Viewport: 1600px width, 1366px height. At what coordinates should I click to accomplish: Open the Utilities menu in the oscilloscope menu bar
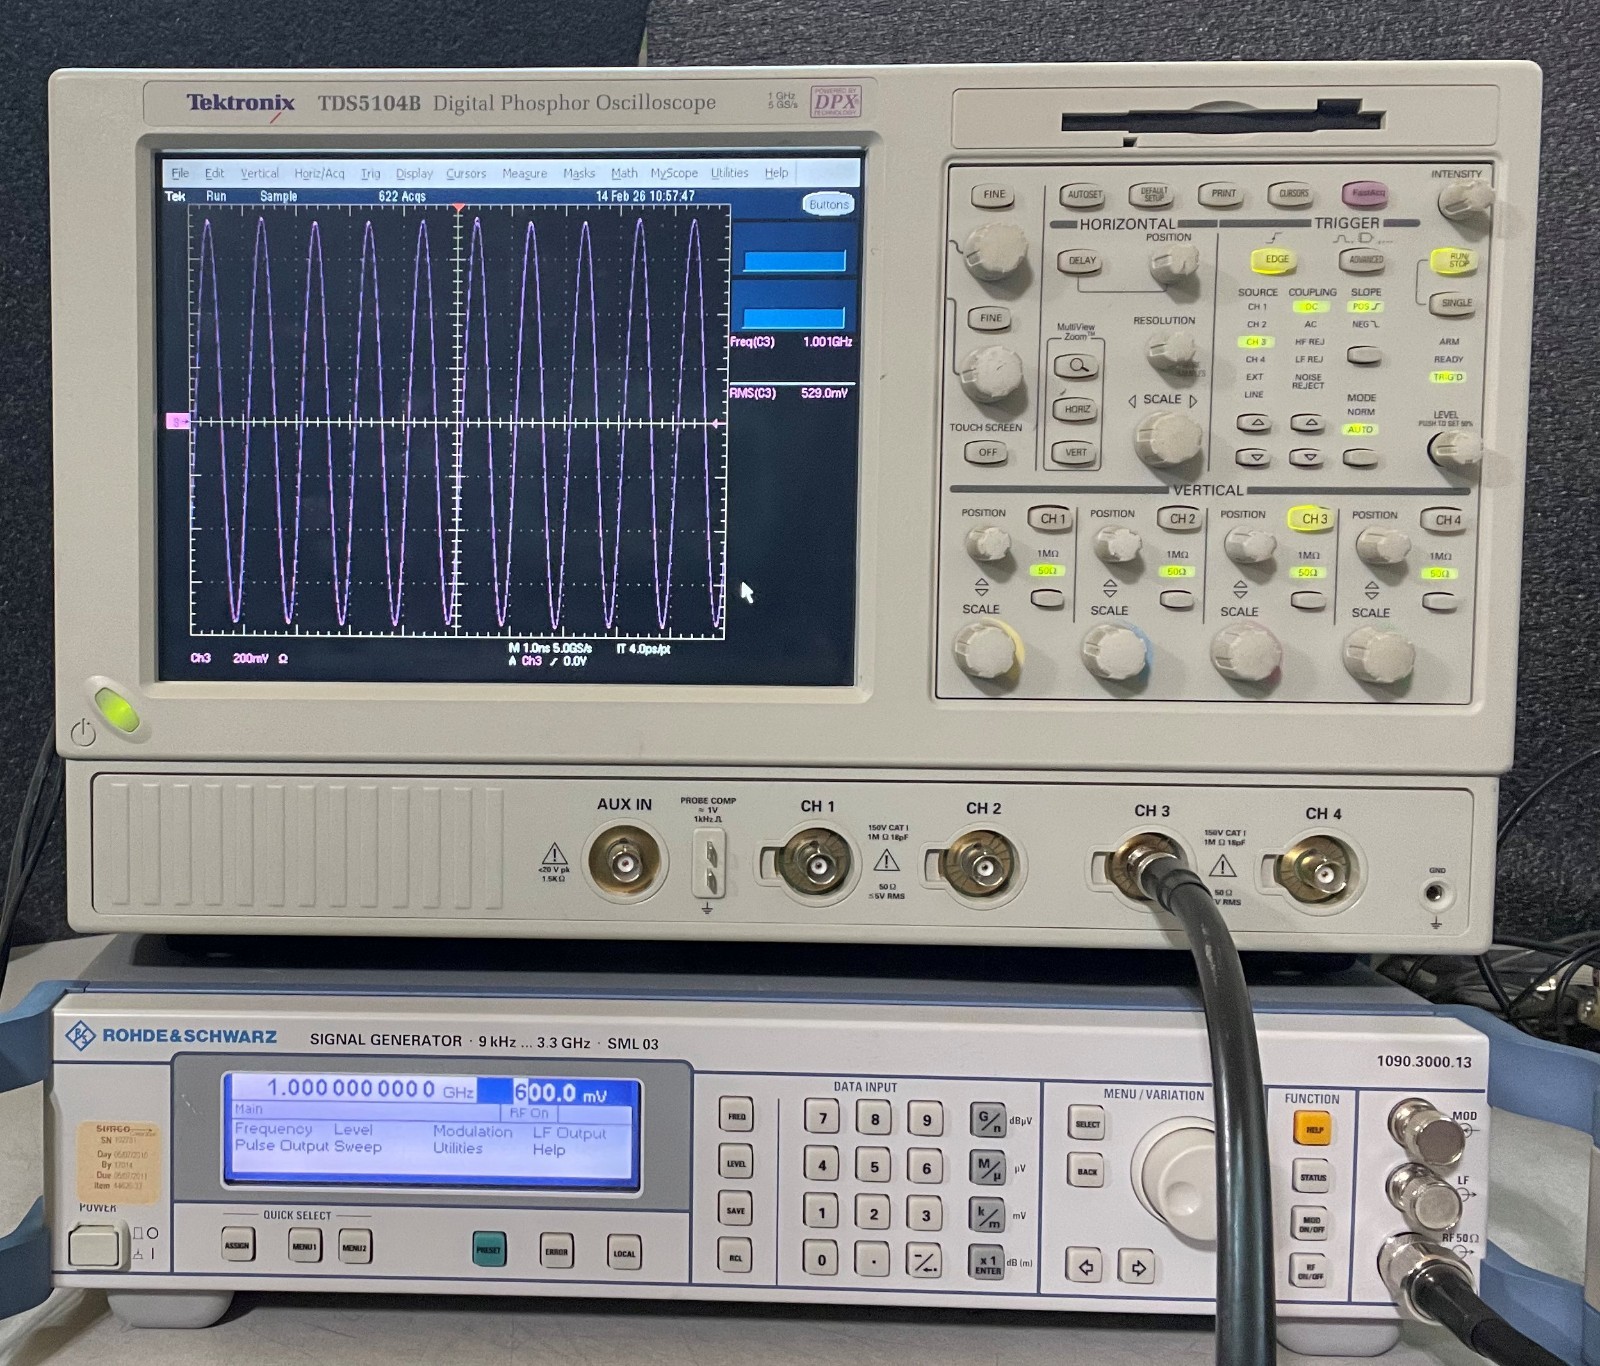click(730, 173)
